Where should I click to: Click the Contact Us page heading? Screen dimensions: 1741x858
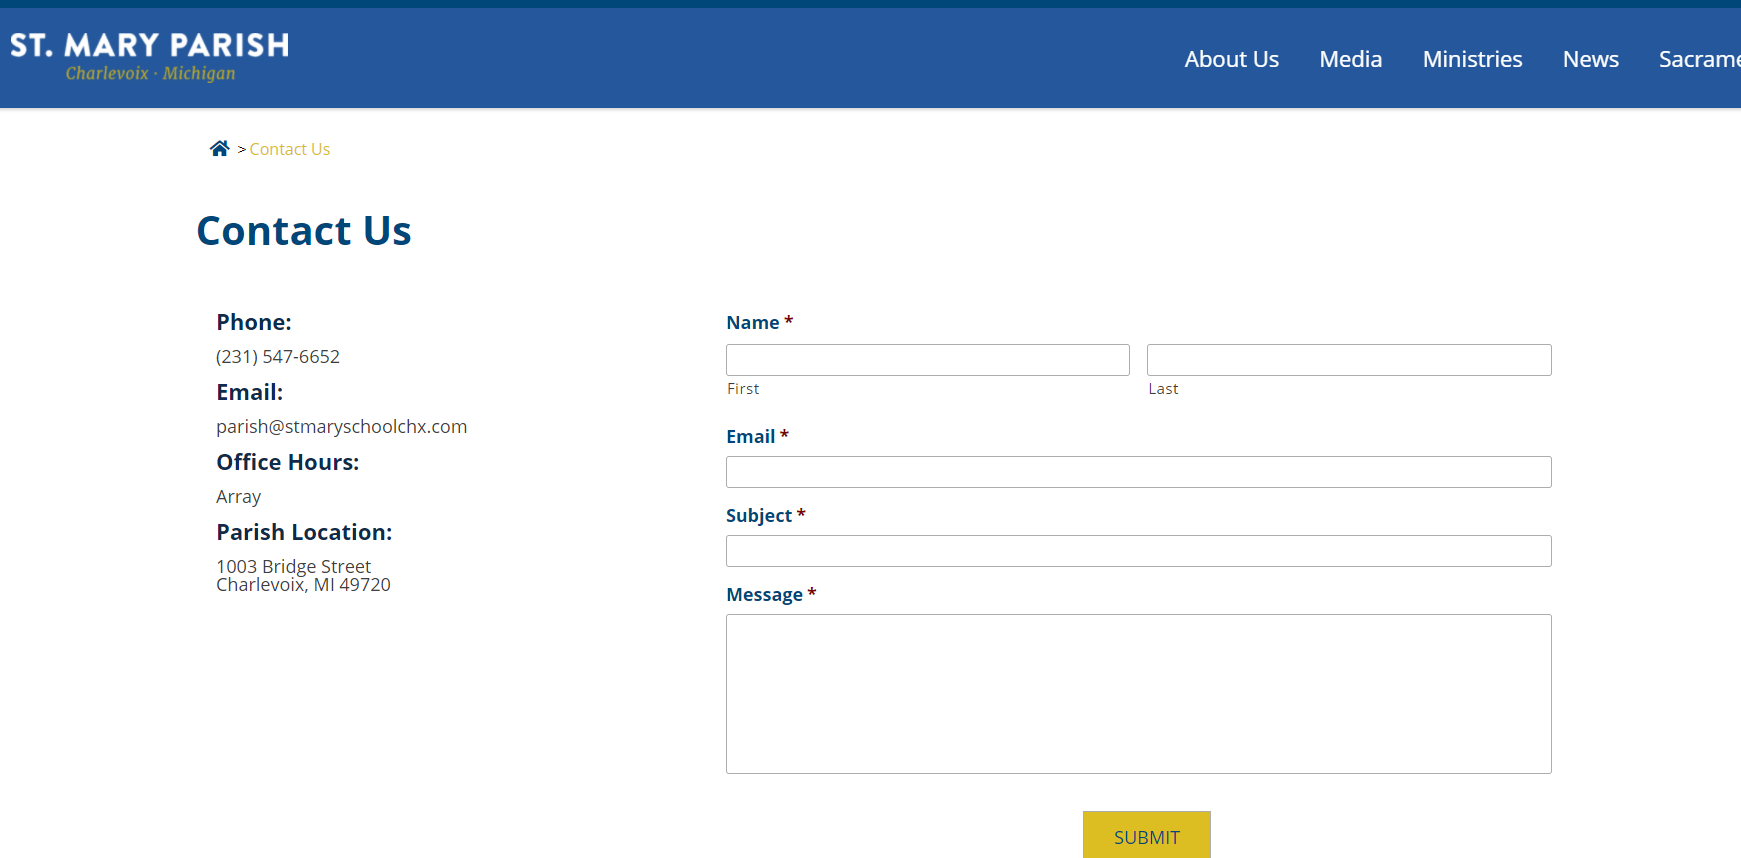(304, 231)
